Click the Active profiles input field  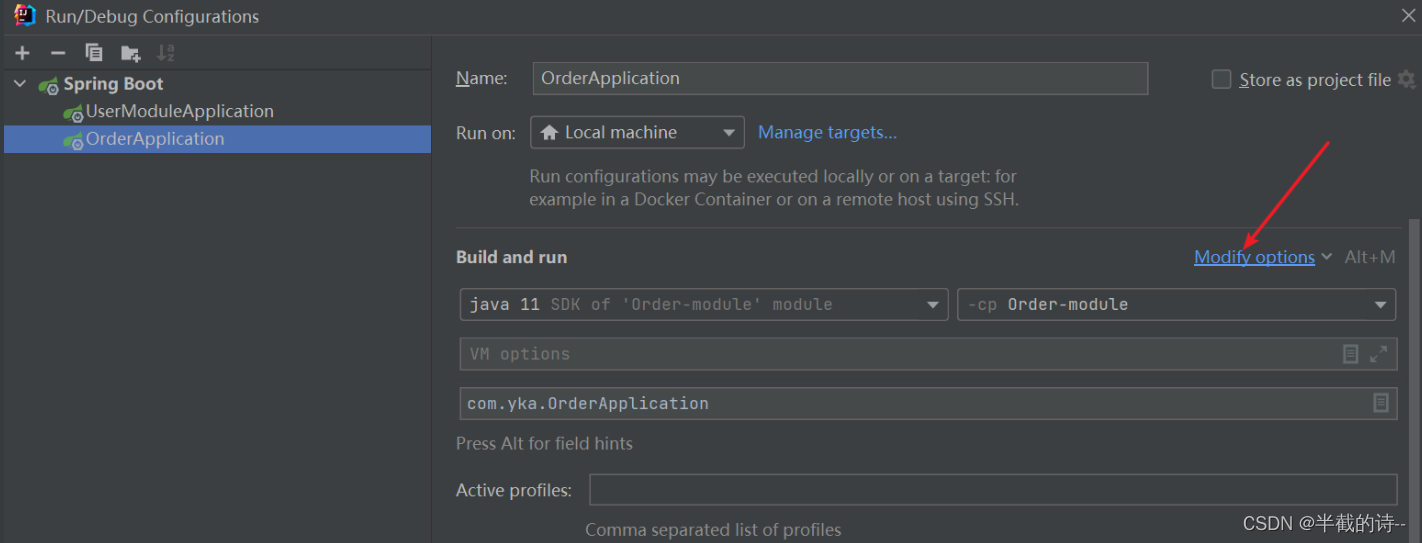[993, 490]
